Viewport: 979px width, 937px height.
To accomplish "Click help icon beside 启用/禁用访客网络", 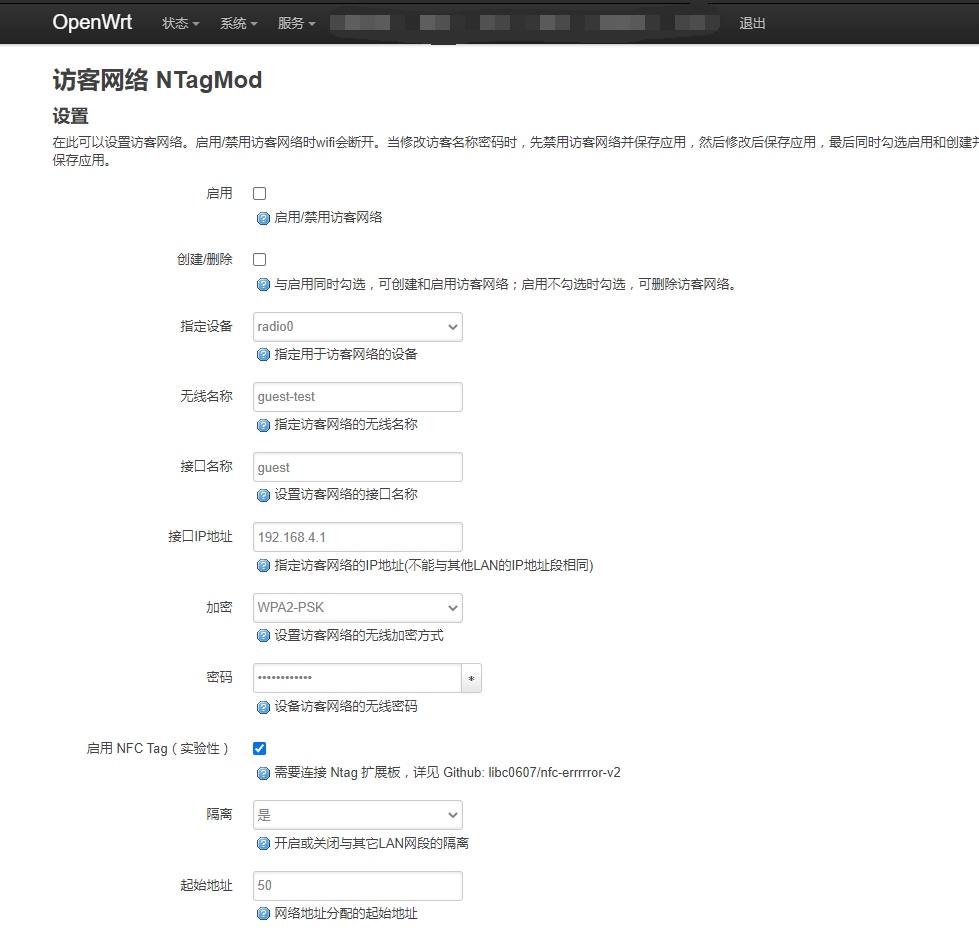I will 263,218.
